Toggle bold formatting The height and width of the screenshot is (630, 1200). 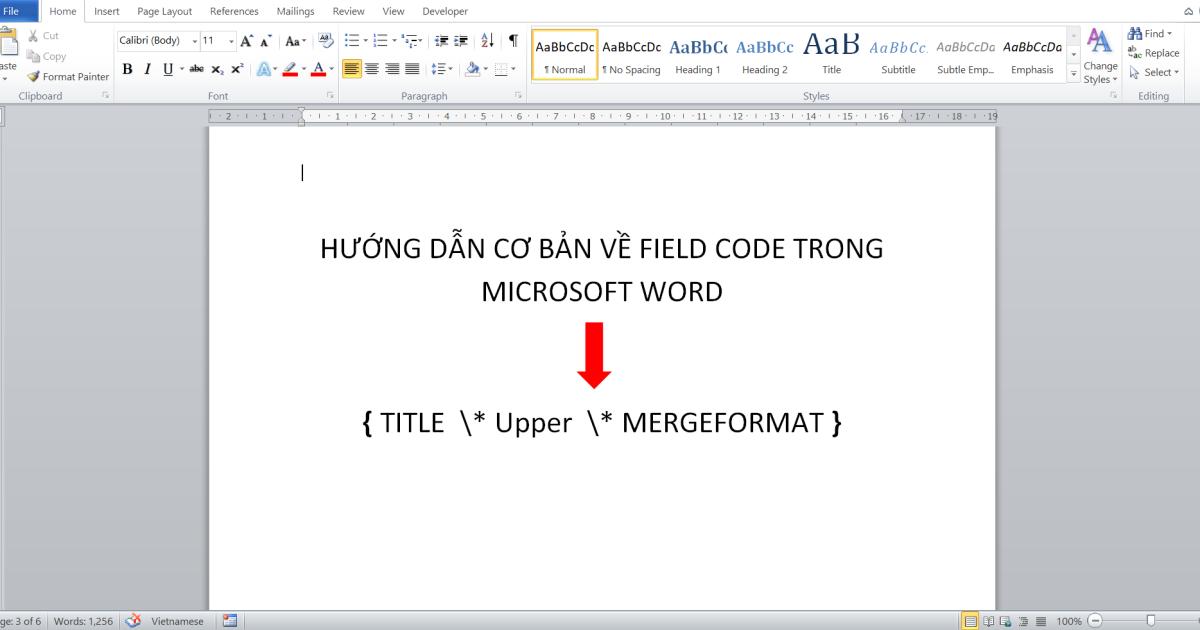pyautogui.click(x=128, y=69)
